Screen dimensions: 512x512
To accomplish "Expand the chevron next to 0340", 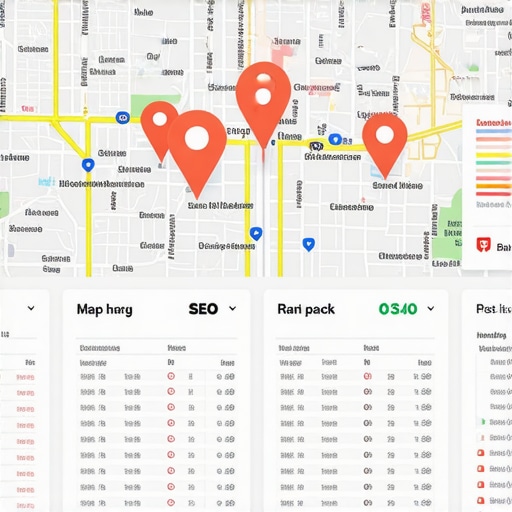I will 431,308.
